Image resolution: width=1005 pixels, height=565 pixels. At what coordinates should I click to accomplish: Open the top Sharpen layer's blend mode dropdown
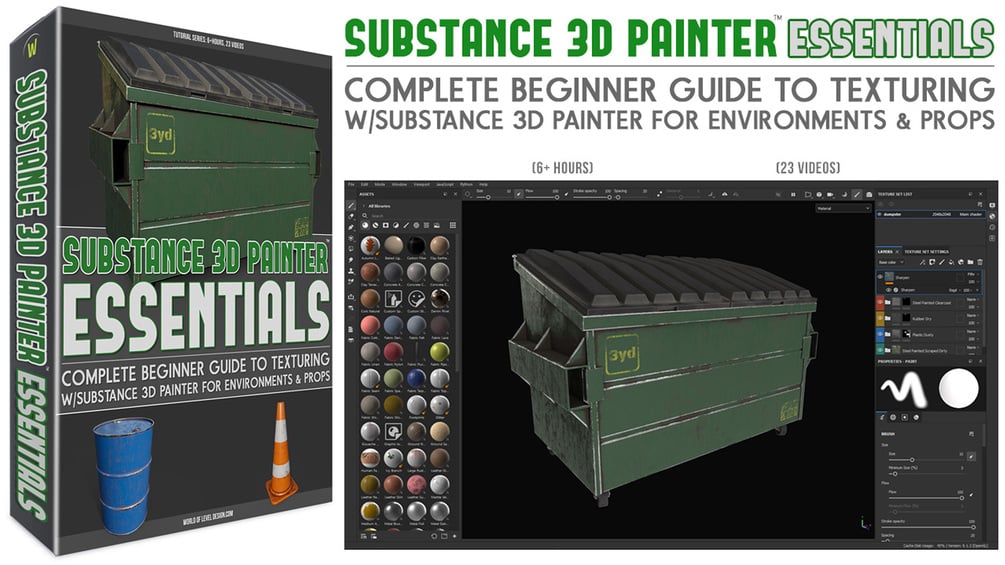[x=974, y=274]
